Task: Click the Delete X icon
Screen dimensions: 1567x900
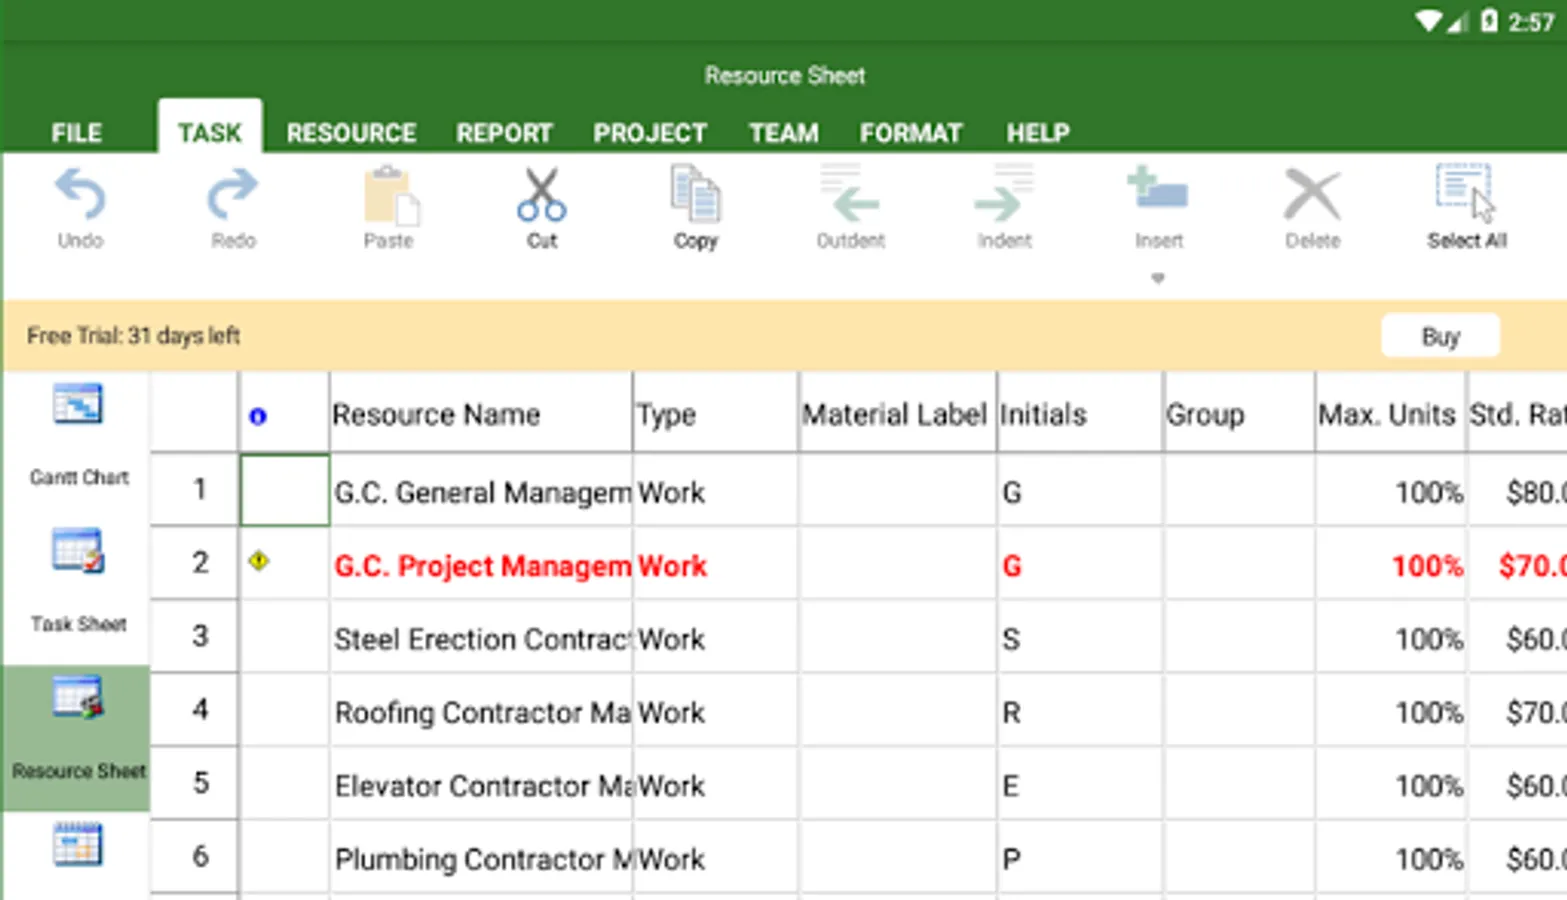Action: [x=1312, y=195]
